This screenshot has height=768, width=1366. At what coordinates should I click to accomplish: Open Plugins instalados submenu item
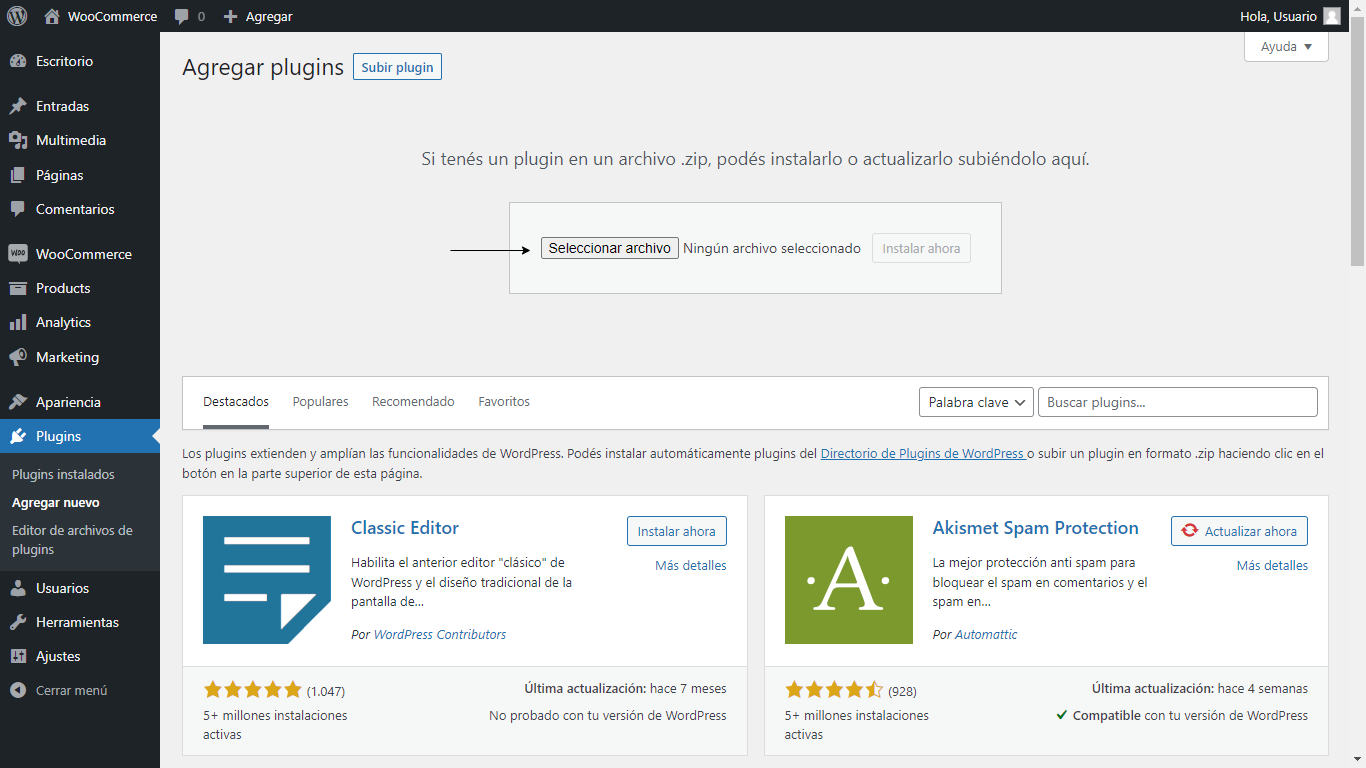click(x=63, y=474)
